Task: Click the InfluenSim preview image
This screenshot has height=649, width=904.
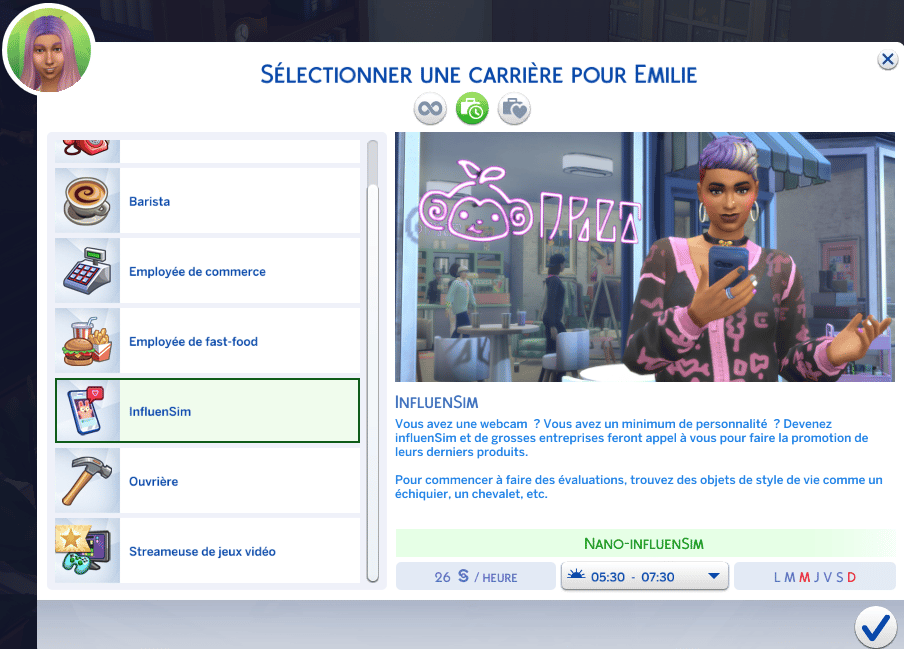Action: point(645,257)
